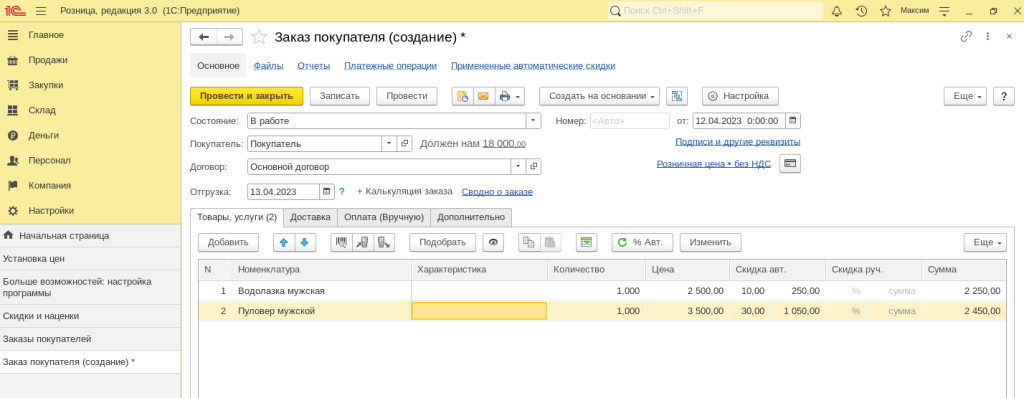Image resolution: width=1024 pixels, height=398 pixels.
Task: Click Подобрать button
Action: [443, 242]
